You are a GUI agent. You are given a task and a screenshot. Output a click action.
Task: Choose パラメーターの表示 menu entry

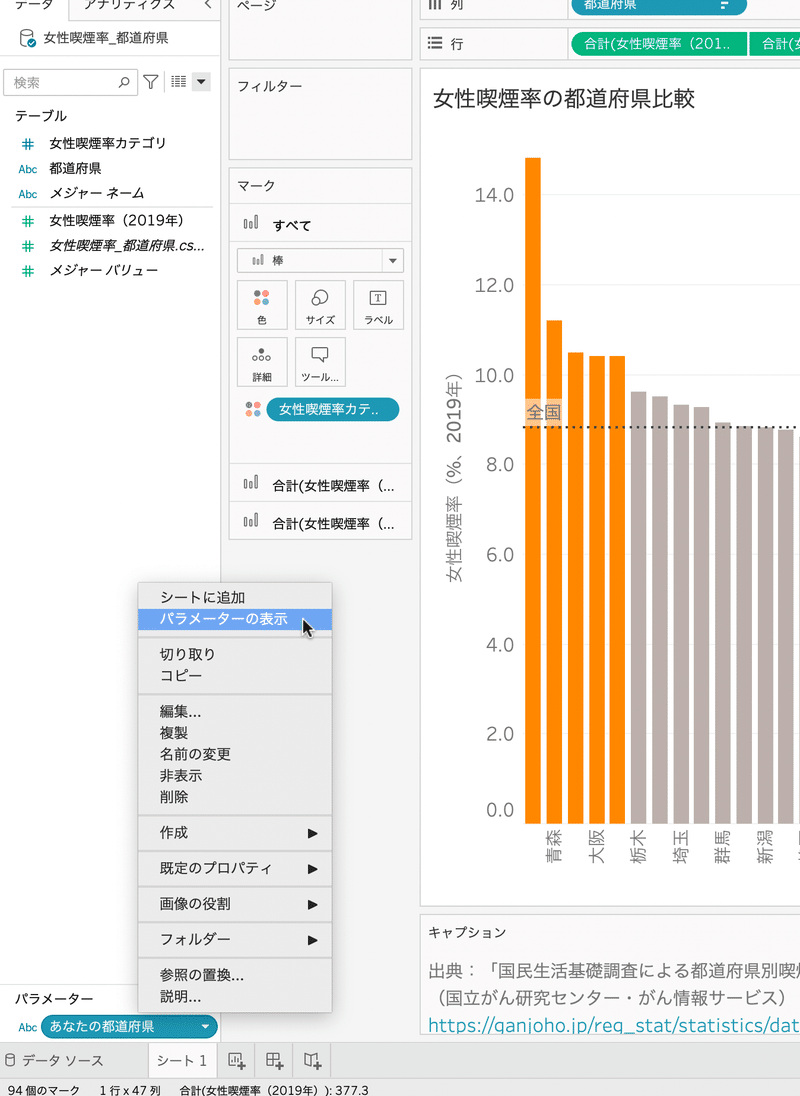pyautogui.click(x=235, y=619)
